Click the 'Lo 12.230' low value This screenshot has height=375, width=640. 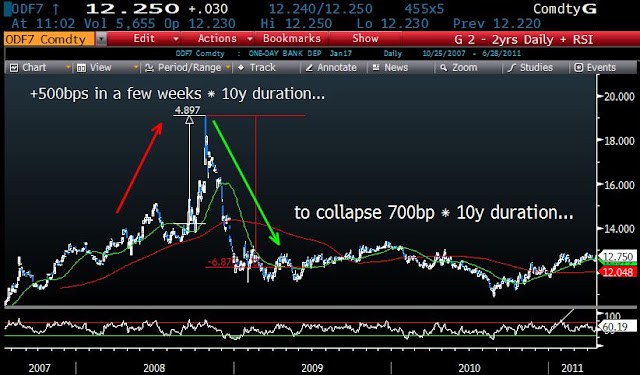[x=392, y=23]
